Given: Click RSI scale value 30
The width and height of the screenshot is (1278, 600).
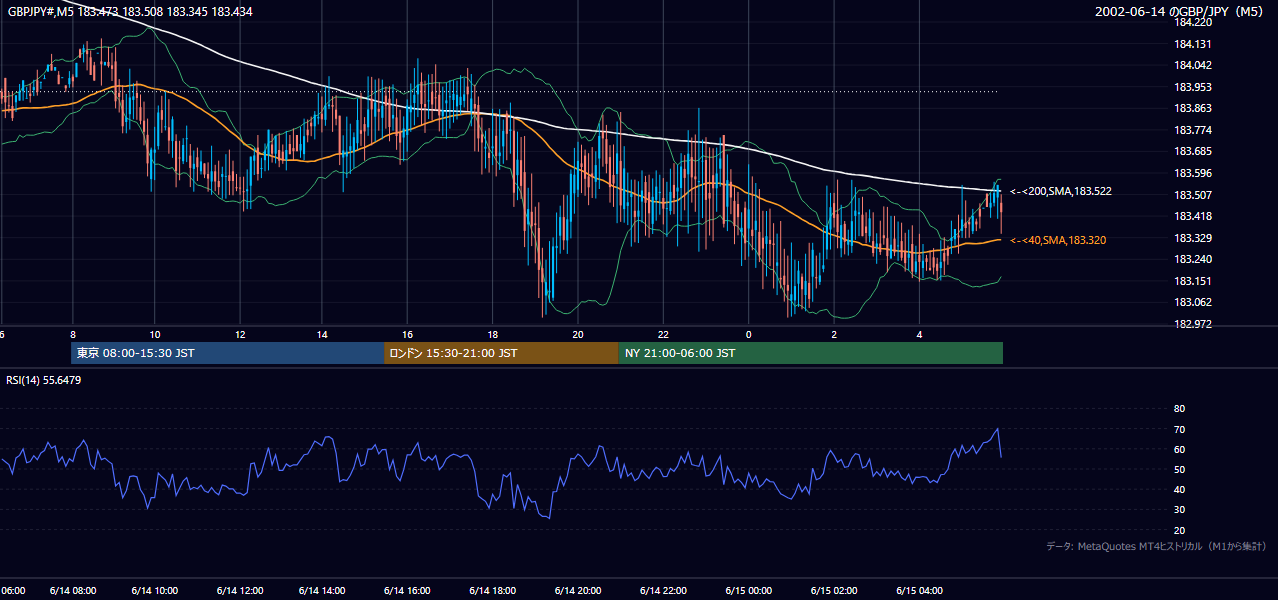Looking at the screenshot, I should click(1179, 510).
